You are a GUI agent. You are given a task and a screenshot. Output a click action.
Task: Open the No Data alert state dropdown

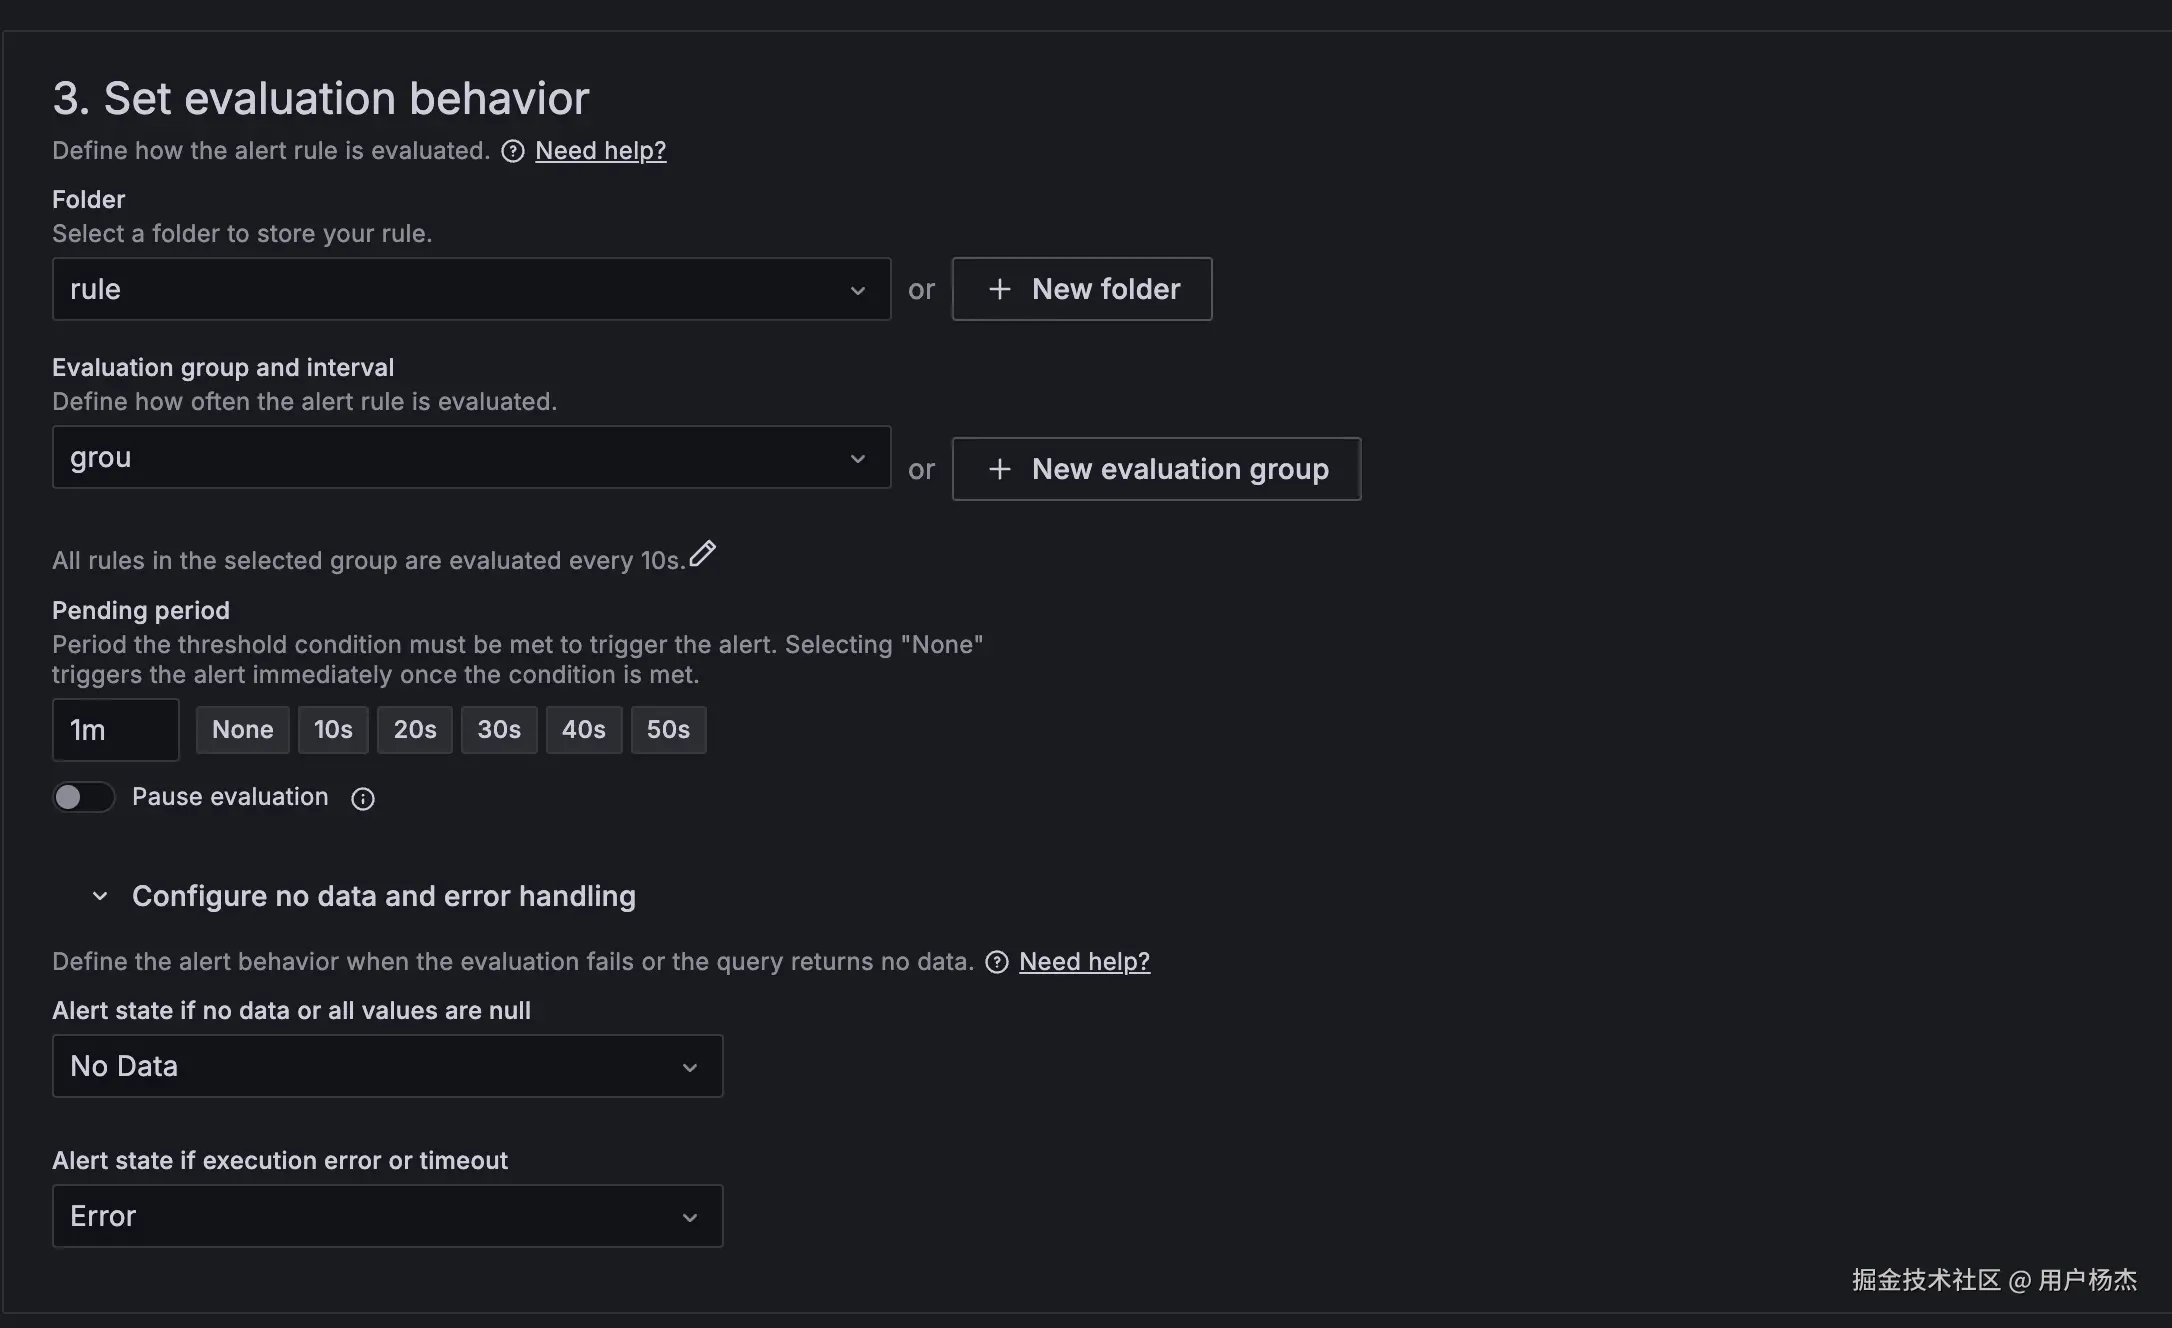pos(387,1066)
